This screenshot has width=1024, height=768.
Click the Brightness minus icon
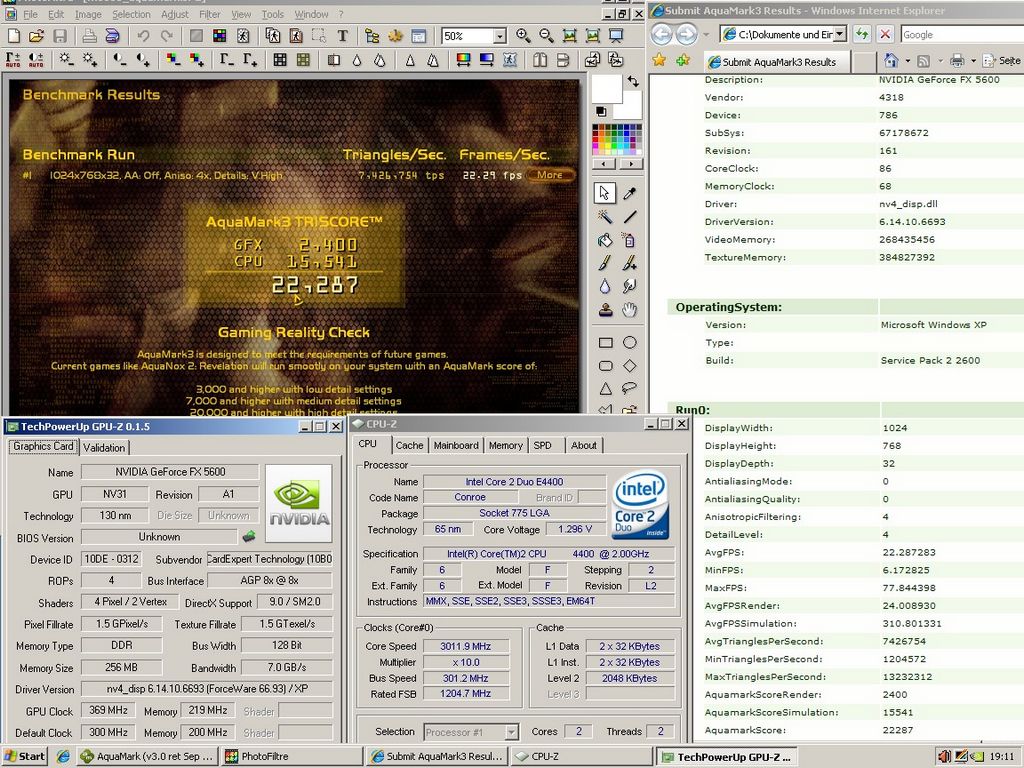tap(65, 60)
